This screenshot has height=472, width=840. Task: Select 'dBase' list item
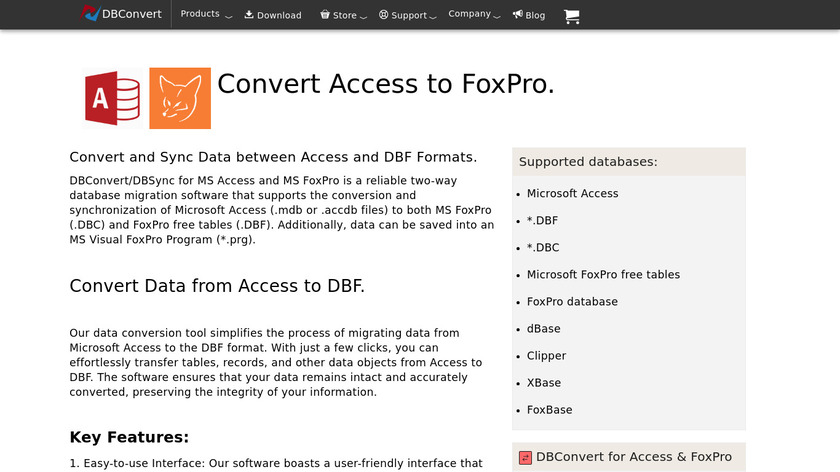click(x=543, y=328)
